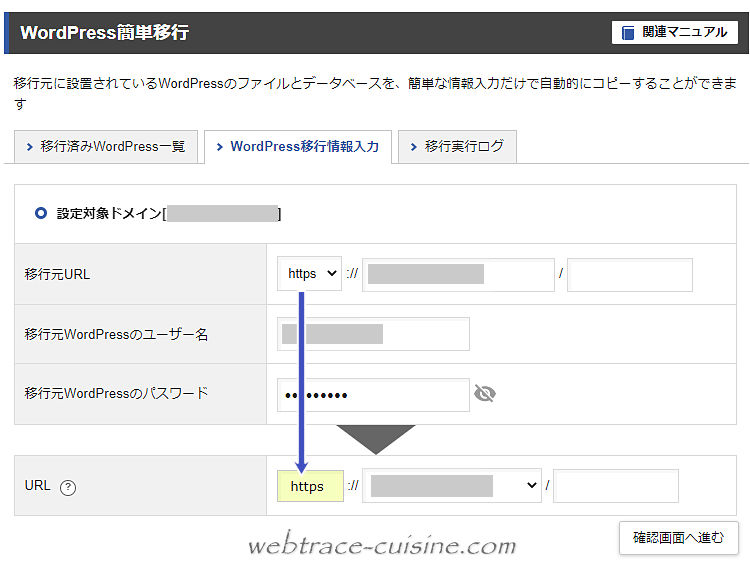This screenshot has width=750, height=565.
Task: Switch to 移行済みWordPress一覧 tab
Action: (x=106, y=146)
